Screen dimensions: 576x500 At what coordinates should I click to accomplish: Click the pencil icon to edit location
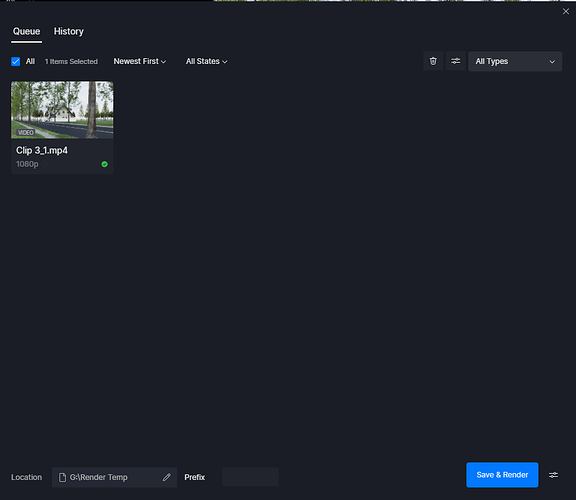[167, 477]
